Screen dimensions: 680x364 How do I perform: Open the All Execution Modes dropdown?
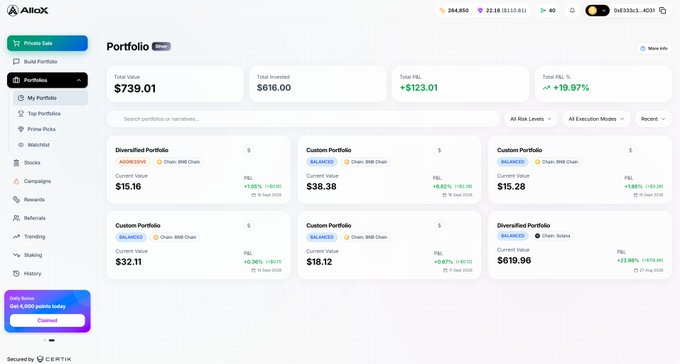(x=596, y=119)
